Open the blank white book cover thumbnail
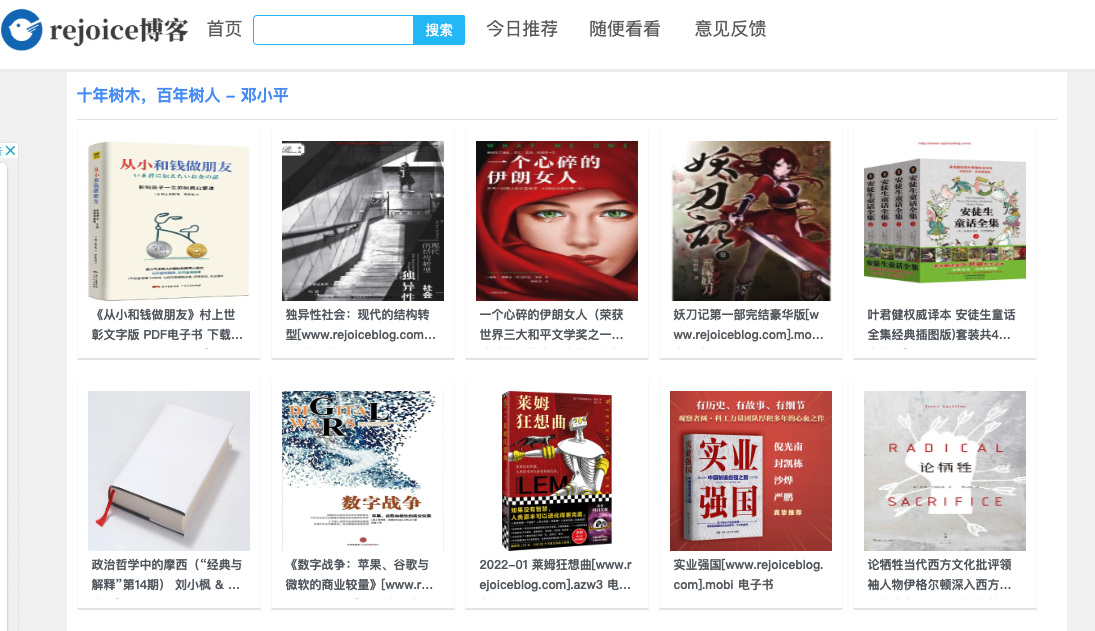The width and height of the screenshot is (1095, 631). (169, 470)
